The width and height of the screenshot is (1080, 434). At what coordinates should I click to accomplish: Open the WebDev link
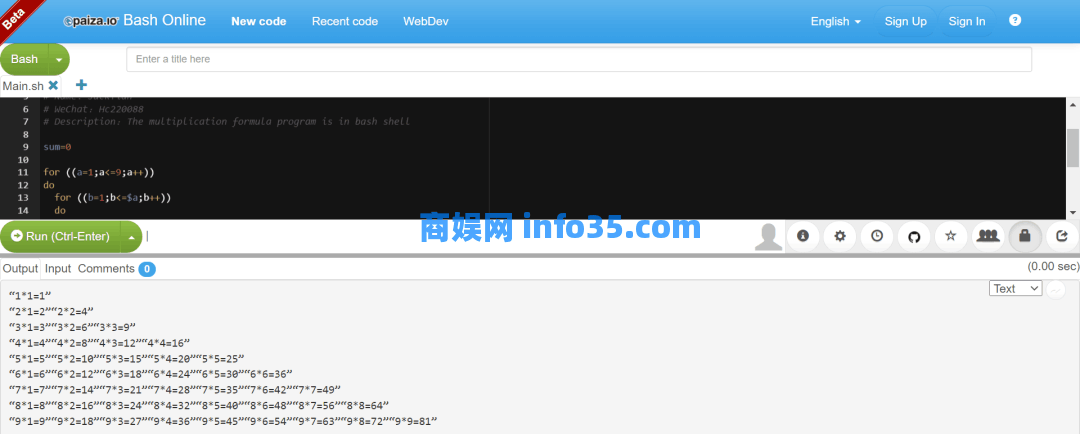point(426,21)
